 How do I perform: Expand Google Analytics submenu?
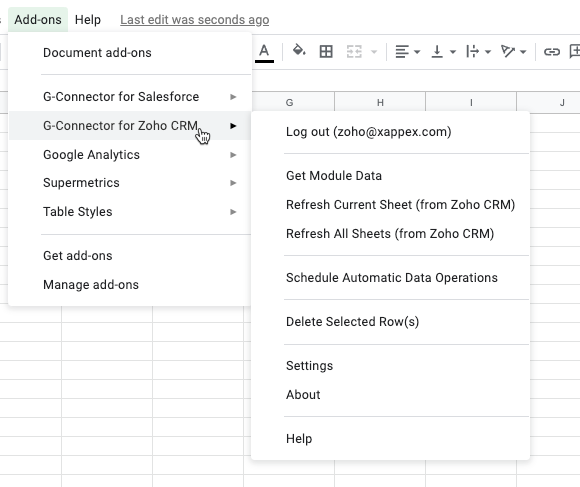tap(129, 155)
